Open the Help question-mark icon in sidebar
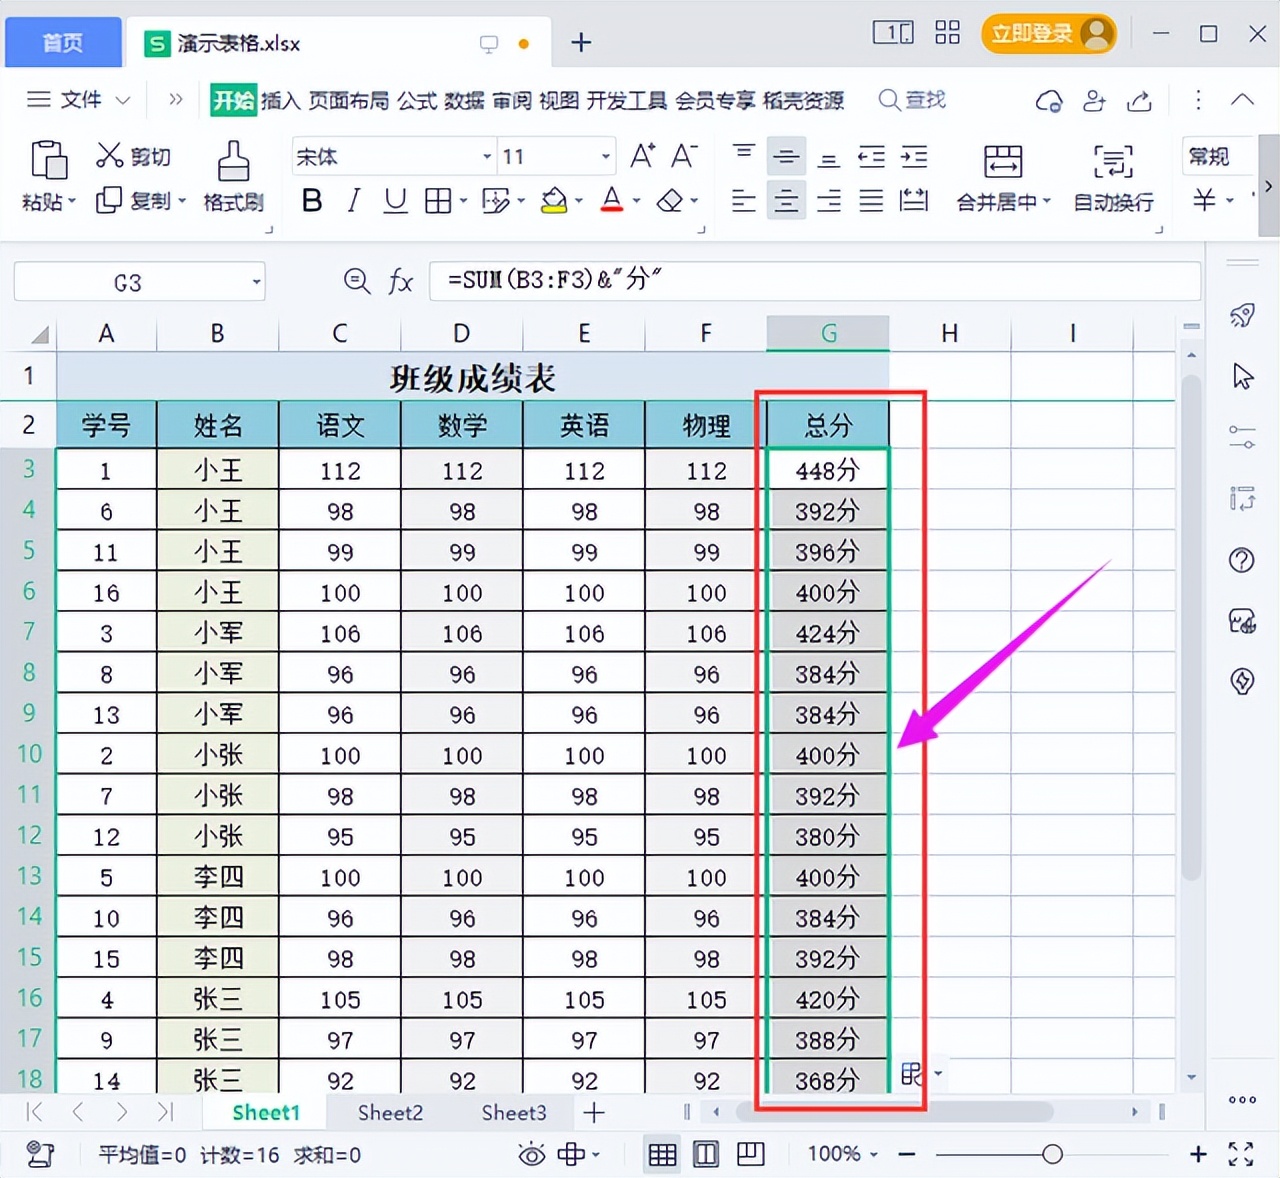Screen dimensions: 1280x1178 pos(1241,559)
